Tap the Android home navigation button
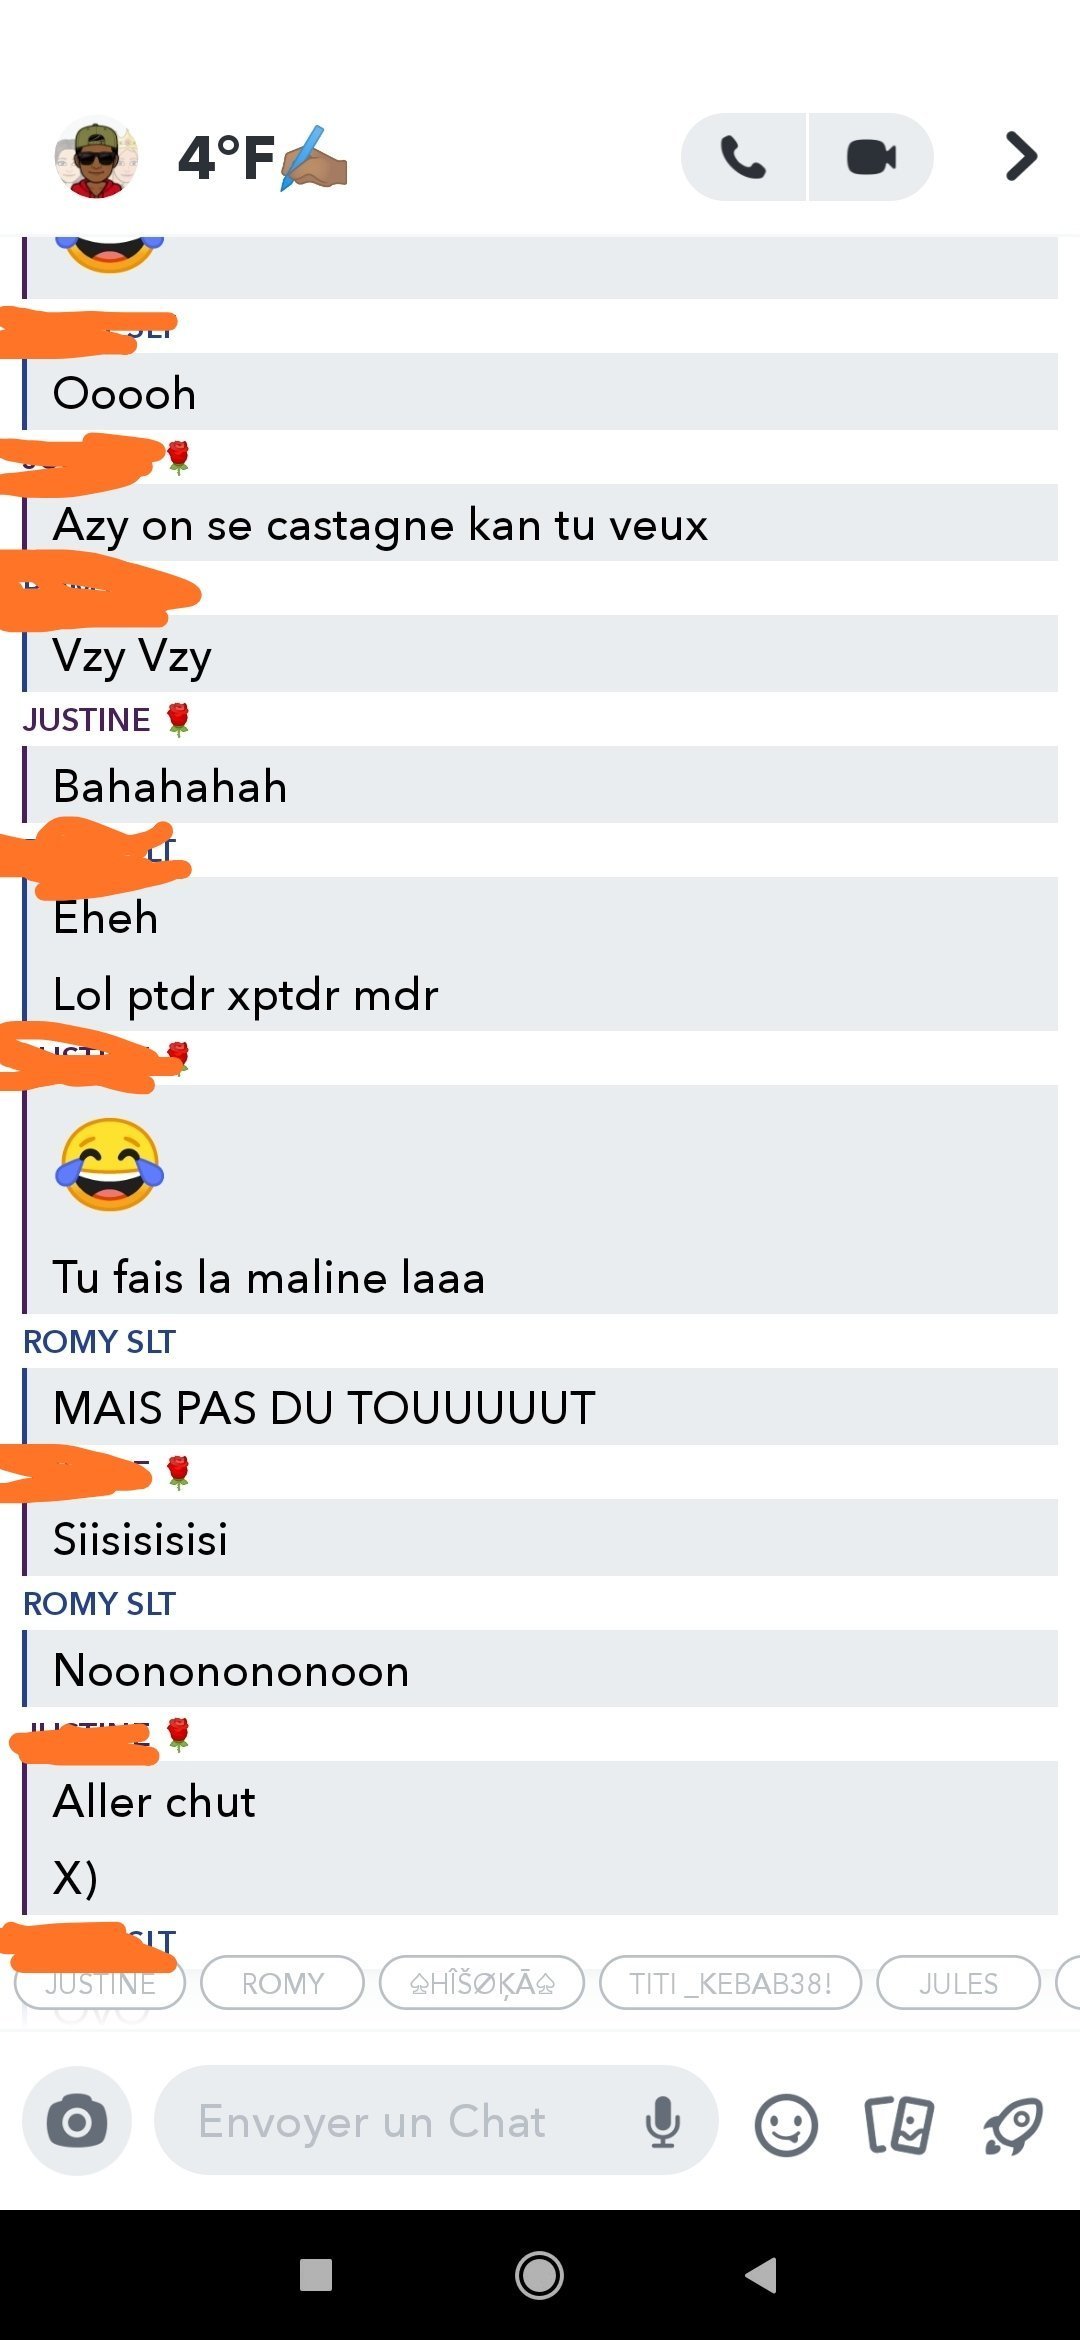Image resolution: width=1080 pixels, height=2340 pixels. [x=540, y=2275]
